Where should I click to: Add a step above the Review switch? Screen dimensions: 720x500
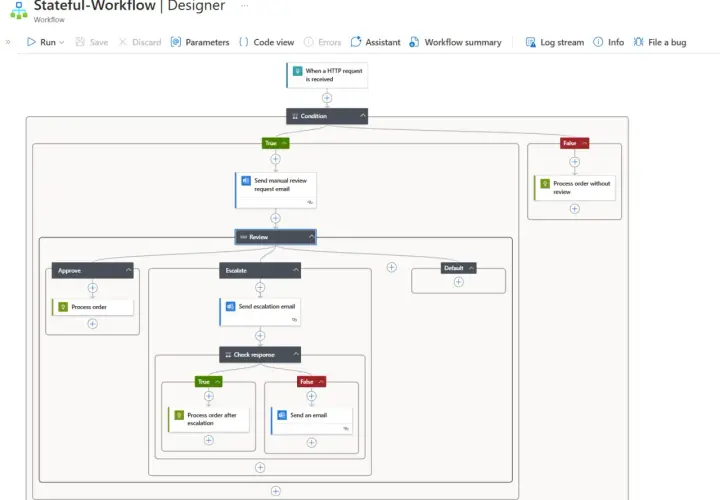tap(276, 218)
